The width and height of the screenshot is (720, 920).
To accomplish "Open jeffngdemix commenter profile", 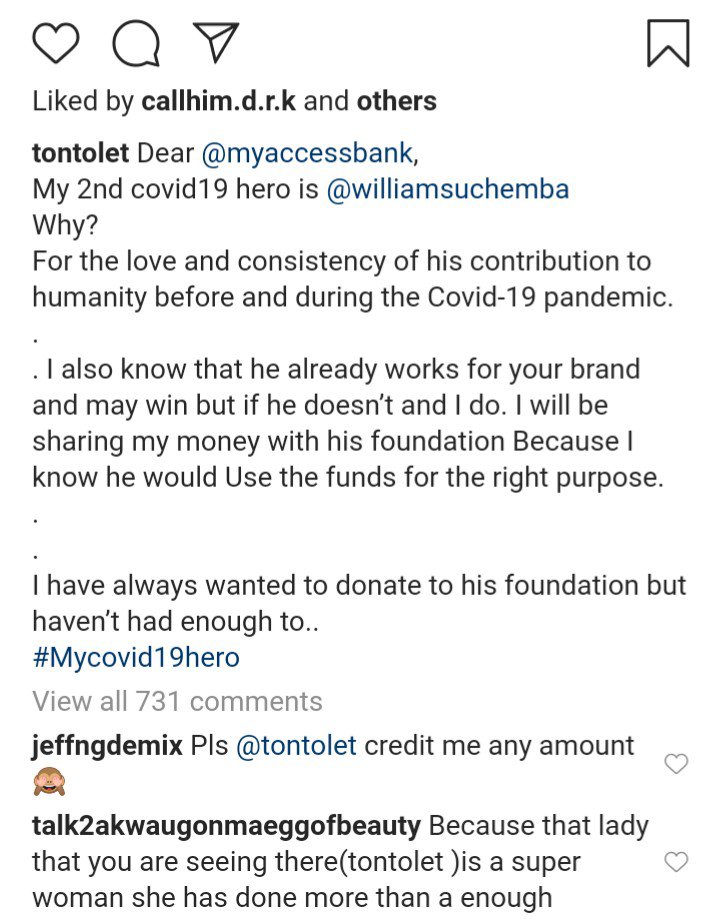I will (107, 745).
